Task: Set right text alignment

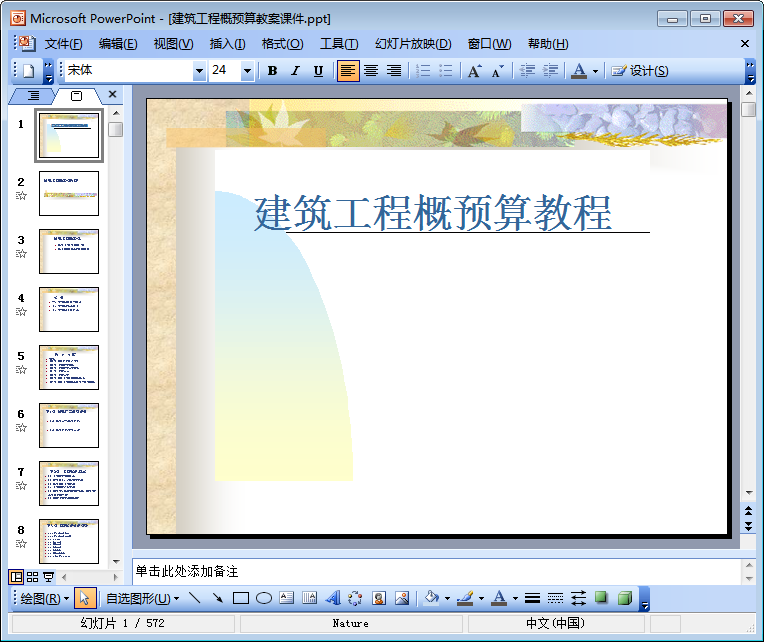Action: tap(394, 71)
